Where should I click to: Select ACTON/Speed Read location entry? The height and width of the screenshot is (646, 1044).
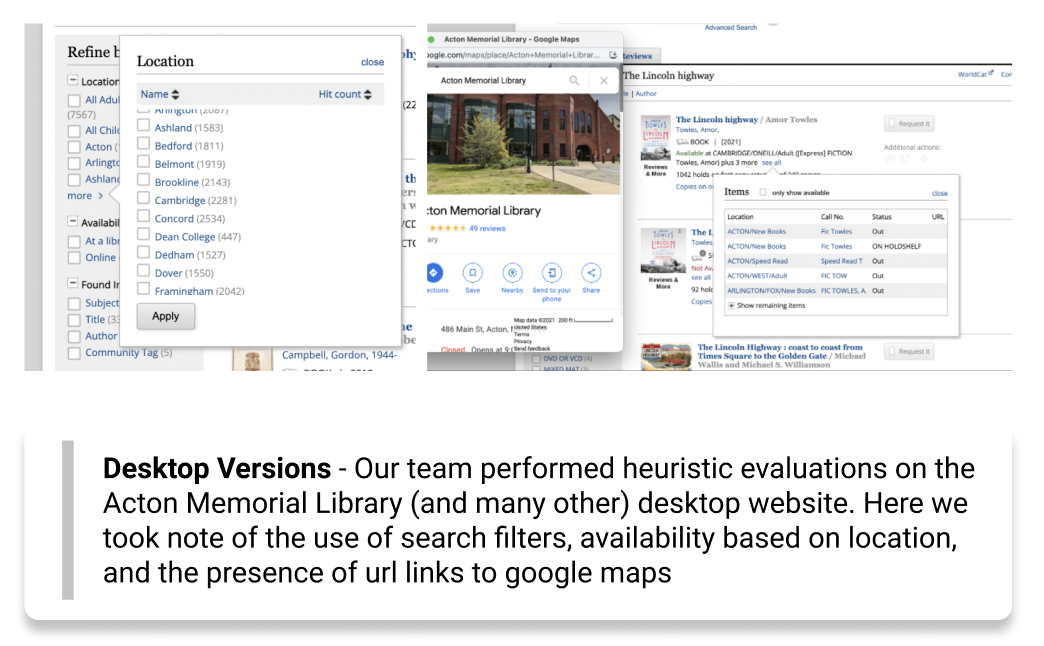coord(757,261)
